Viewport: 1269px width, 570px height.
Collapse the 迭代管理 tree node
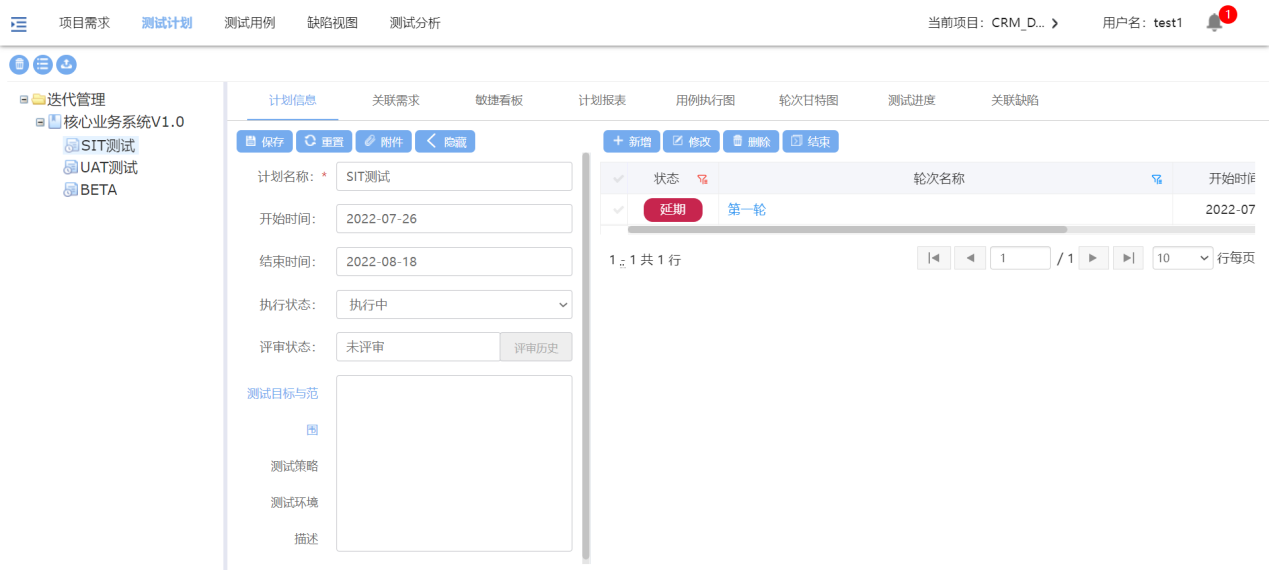24,100
